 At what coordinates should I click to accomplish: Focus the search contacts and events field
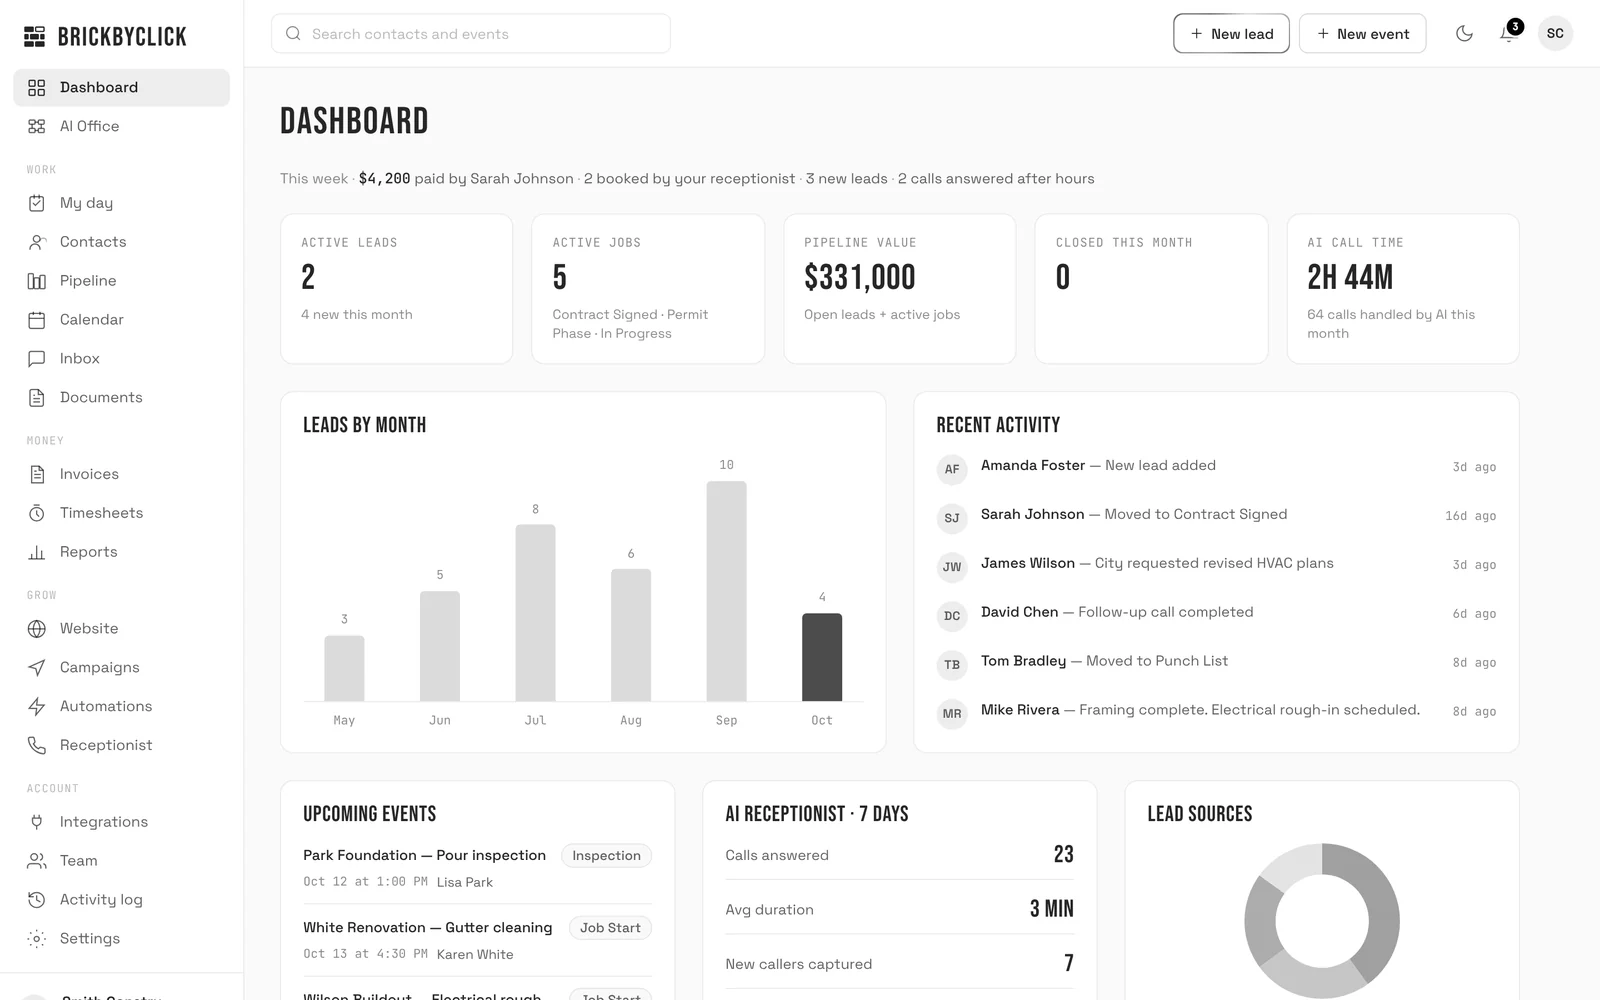471,34
